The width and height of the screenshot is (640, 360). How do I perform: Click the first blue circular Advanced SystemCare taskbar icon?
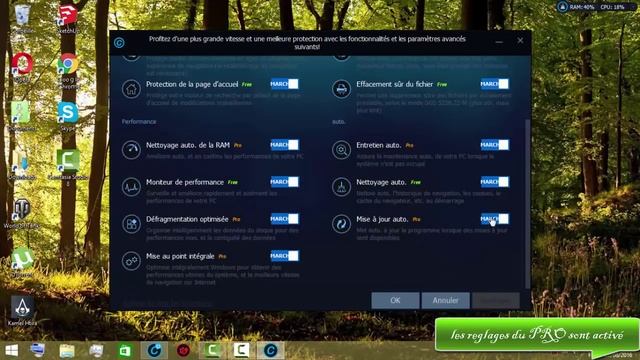[x=154, y=351]
